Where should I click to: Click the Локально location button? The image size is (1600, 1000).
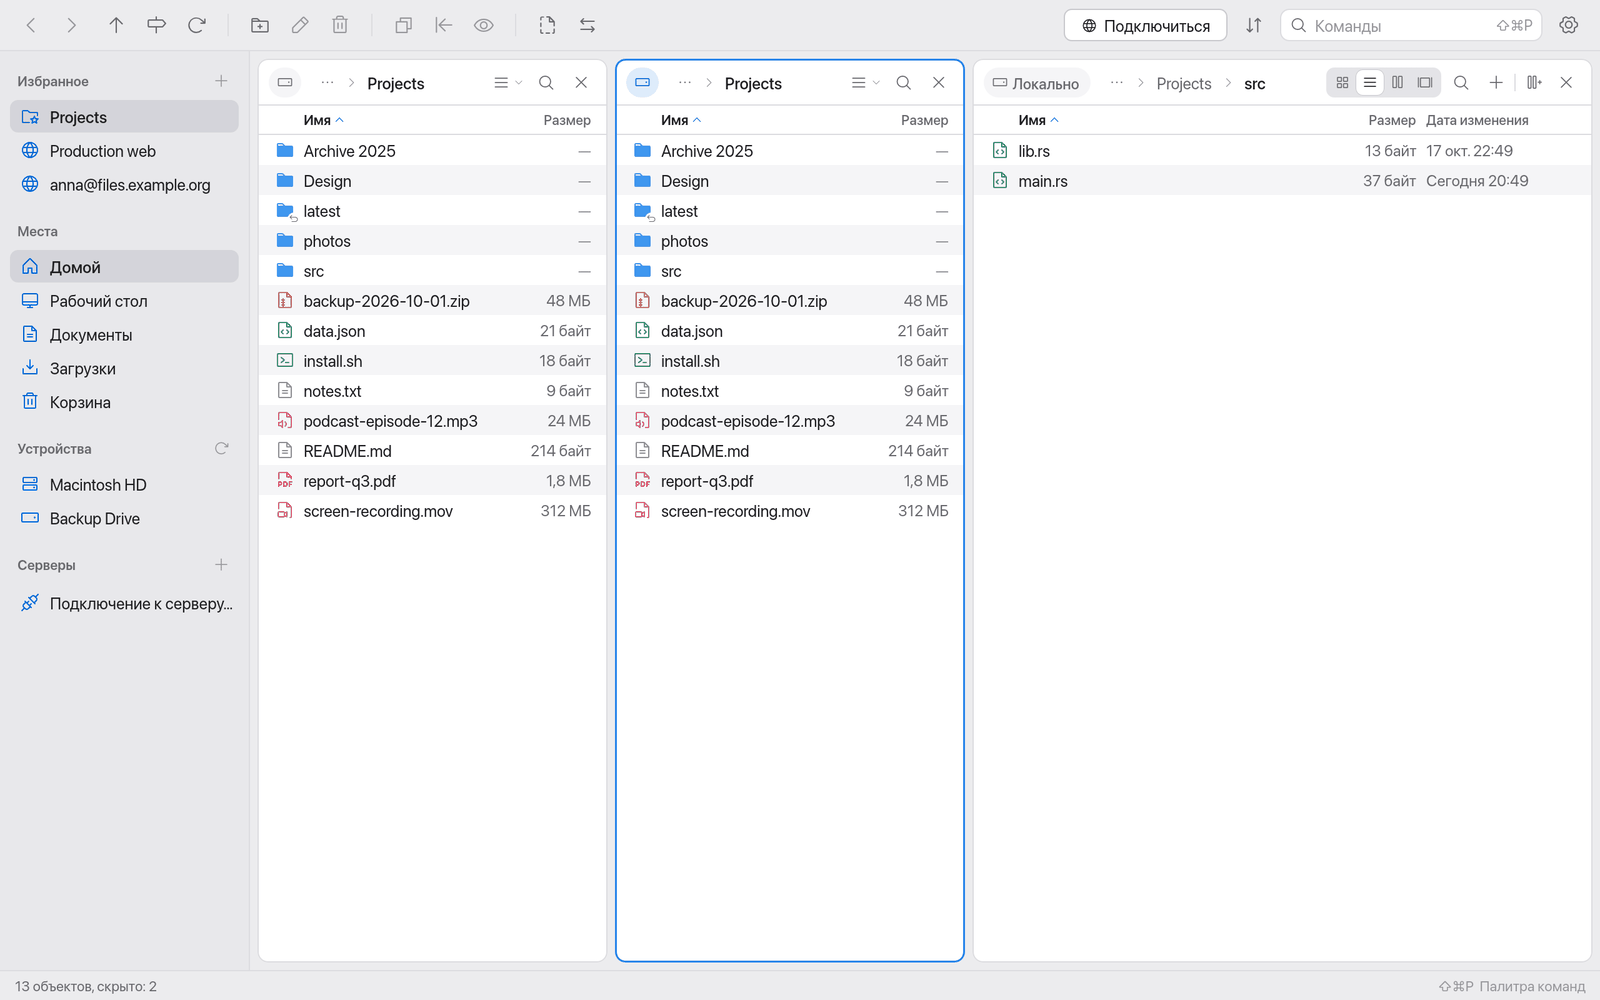(x=1036, y=83)
